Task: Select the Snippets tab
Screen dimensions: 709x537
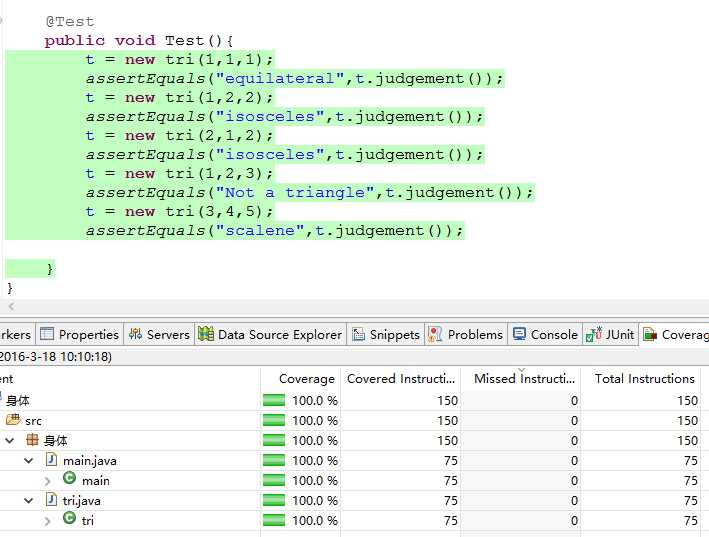Action: [x=386, y=334]
